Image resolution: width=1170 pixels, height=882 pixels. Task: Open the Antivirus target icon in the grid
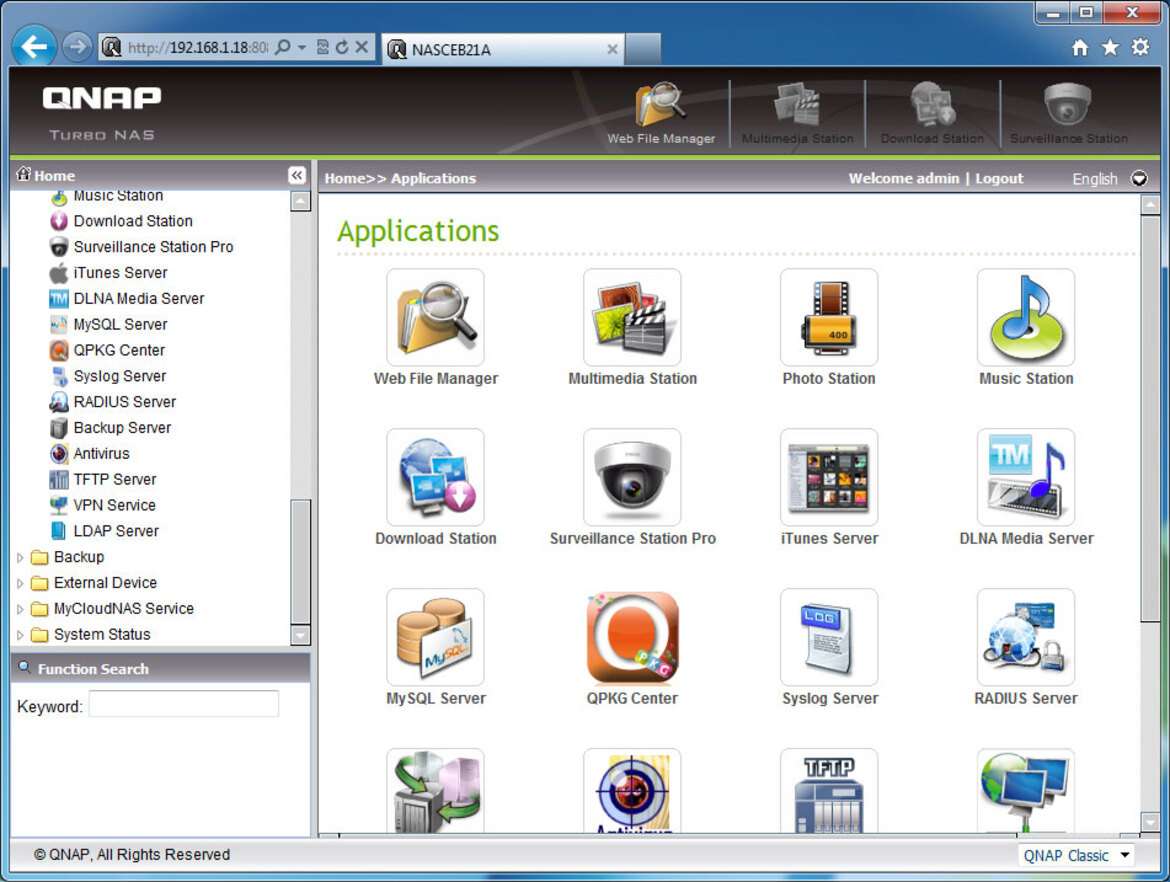[632, 790]
